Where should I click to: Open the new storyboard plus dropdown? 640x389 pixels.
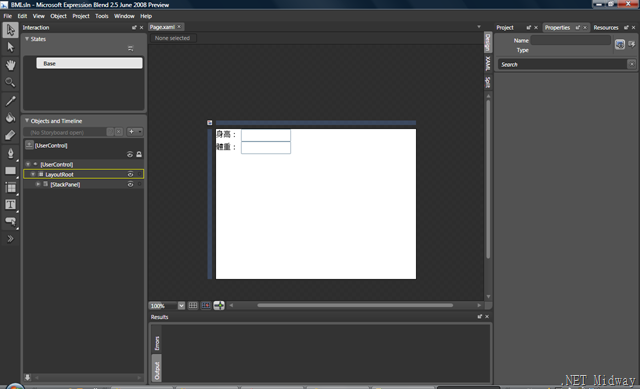(134, 132)
